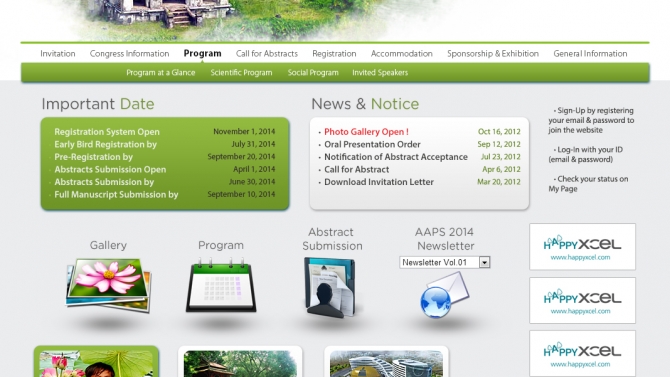The width and height of the screenshot is (670, 377).
Task: Click the Abstracts Submission by row
Action: click(x=165, y=182)
